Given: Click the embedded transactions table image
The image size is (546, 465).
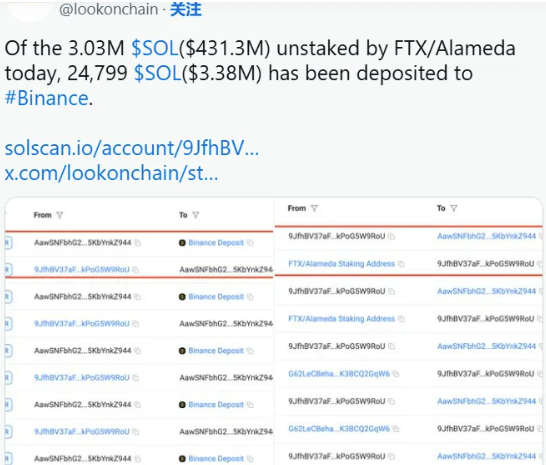Looking at the screenshot, I should point(274,331).
